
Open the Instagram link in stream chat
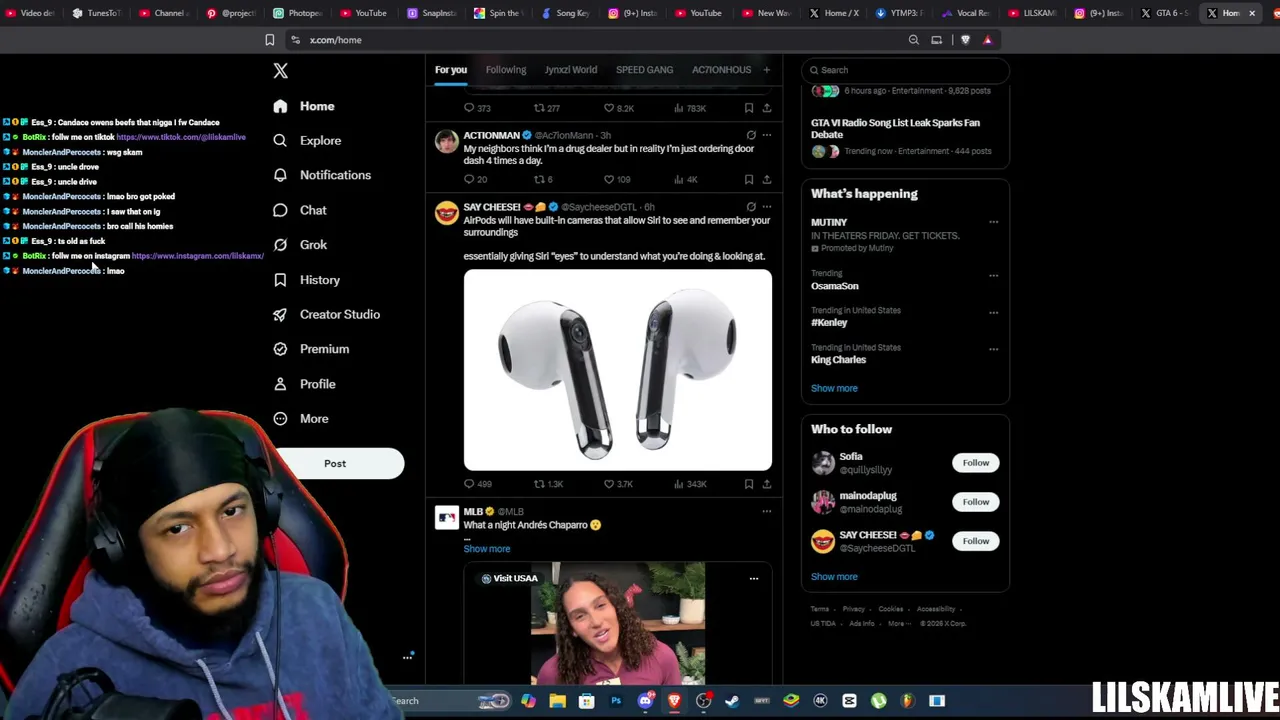click(197, 256)
